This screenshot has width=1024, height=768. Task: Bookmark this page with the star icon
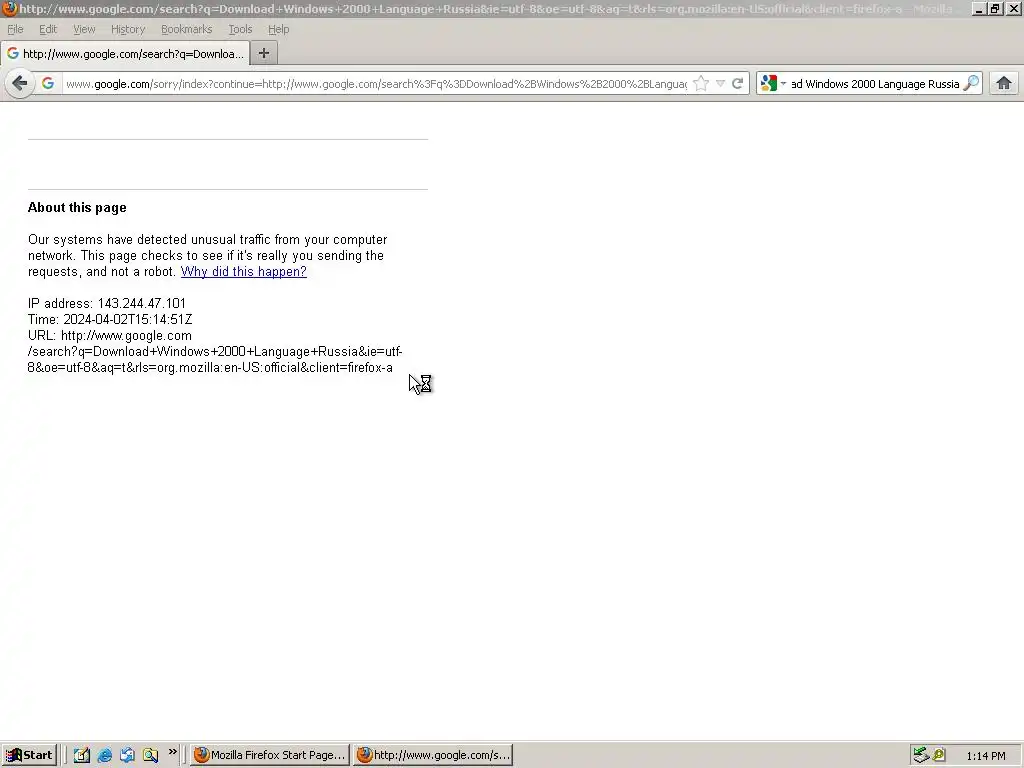click(x=701, y=84)
